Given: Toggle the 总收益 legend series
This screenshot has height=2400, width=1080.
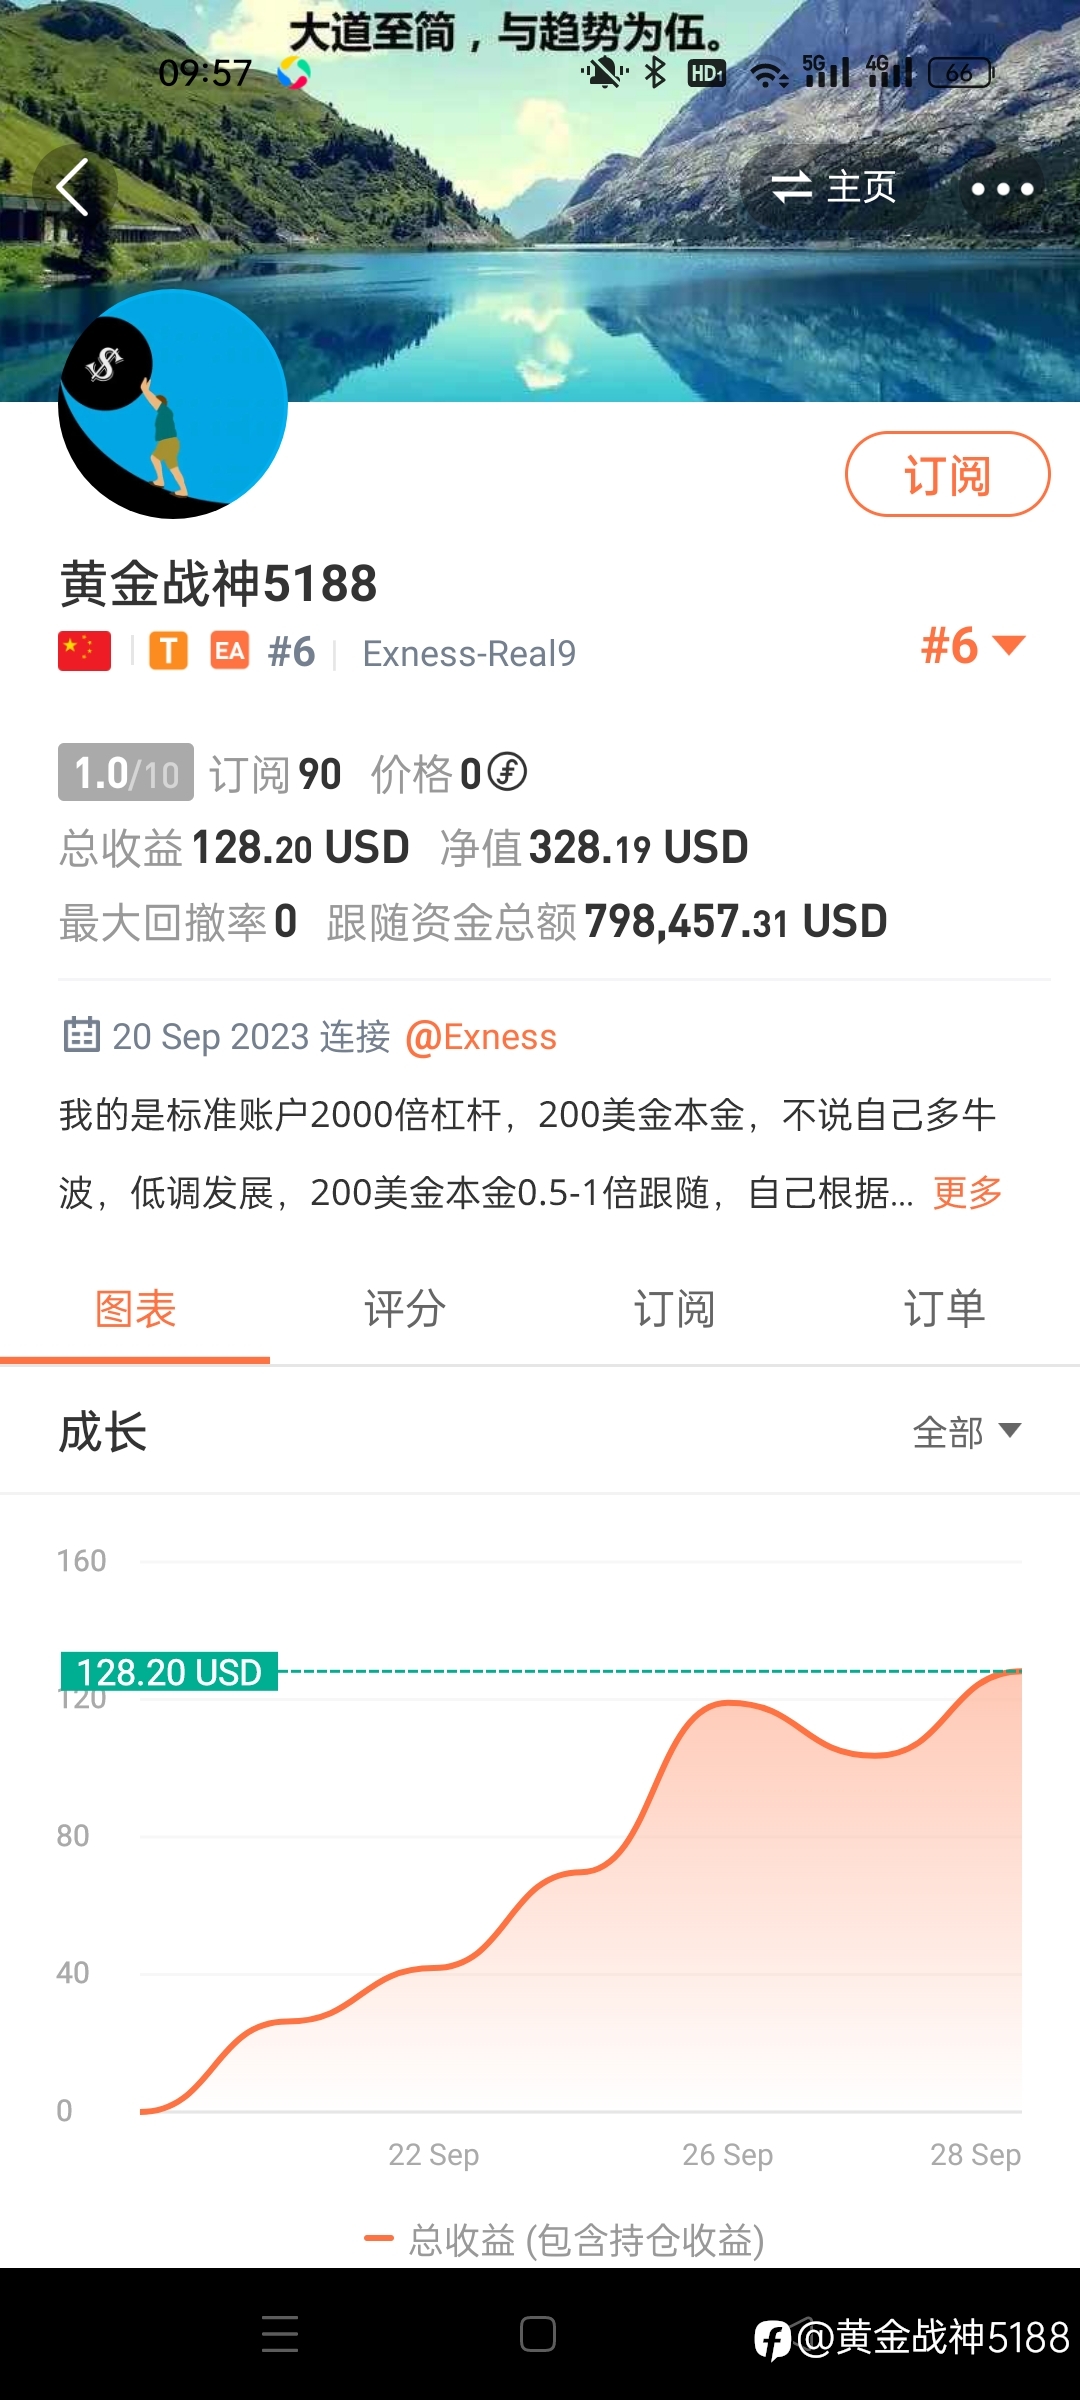Looking at the screenshot, I should (565, 2240).
